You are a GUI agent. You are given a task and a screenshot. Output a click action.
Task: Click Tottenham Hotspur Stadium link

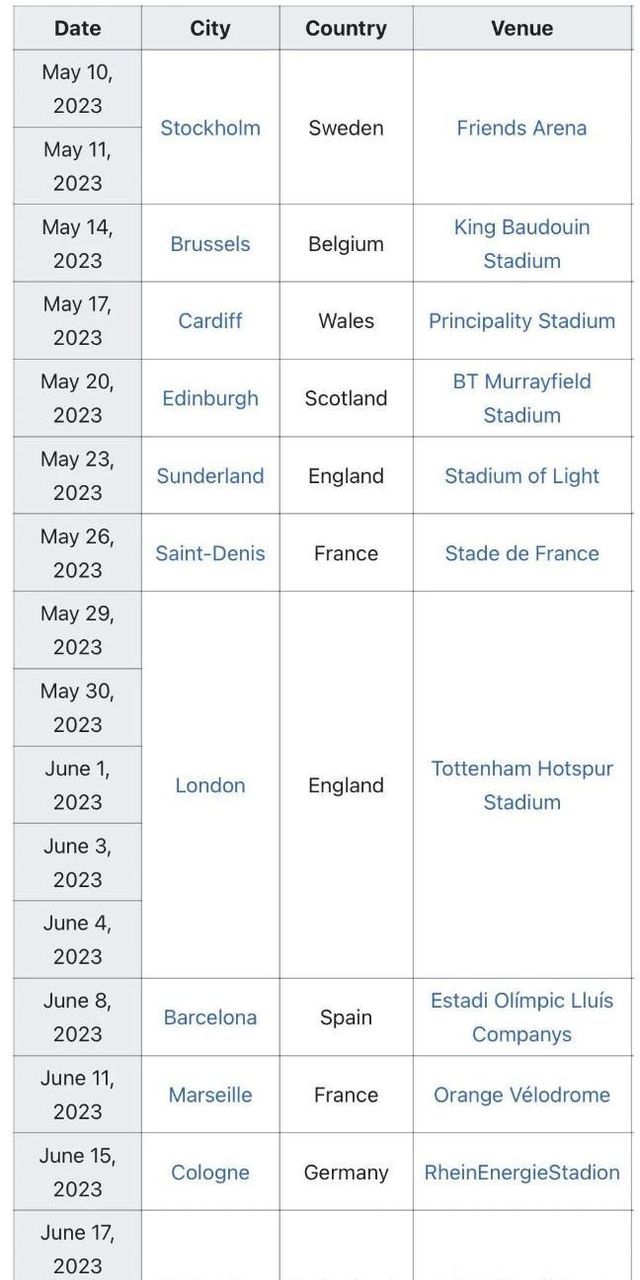[521, 785]
